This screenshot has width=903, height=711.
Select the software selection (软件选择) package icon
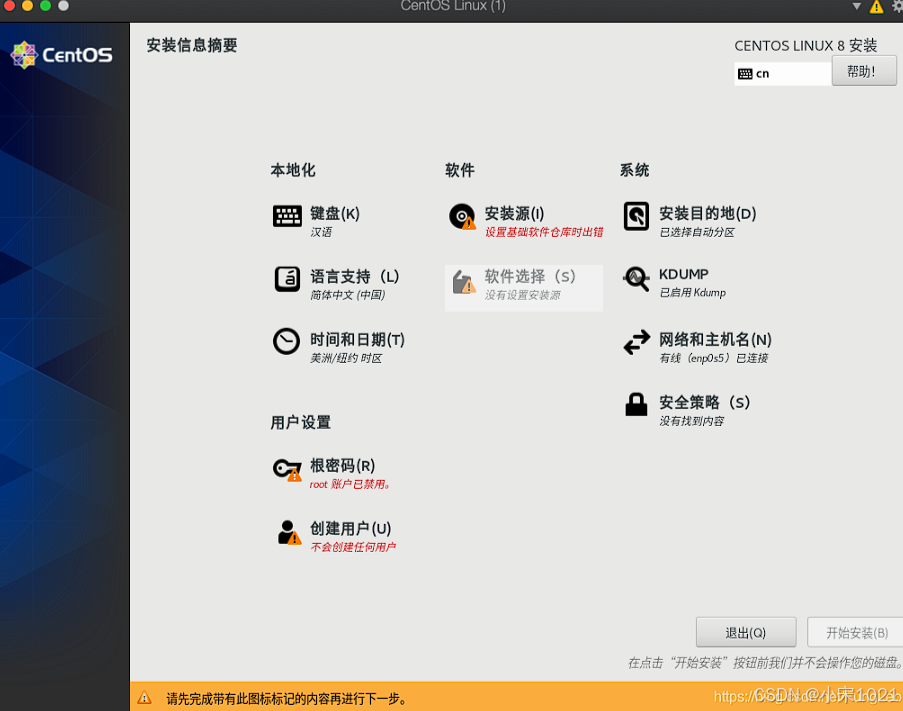[464, 282]
